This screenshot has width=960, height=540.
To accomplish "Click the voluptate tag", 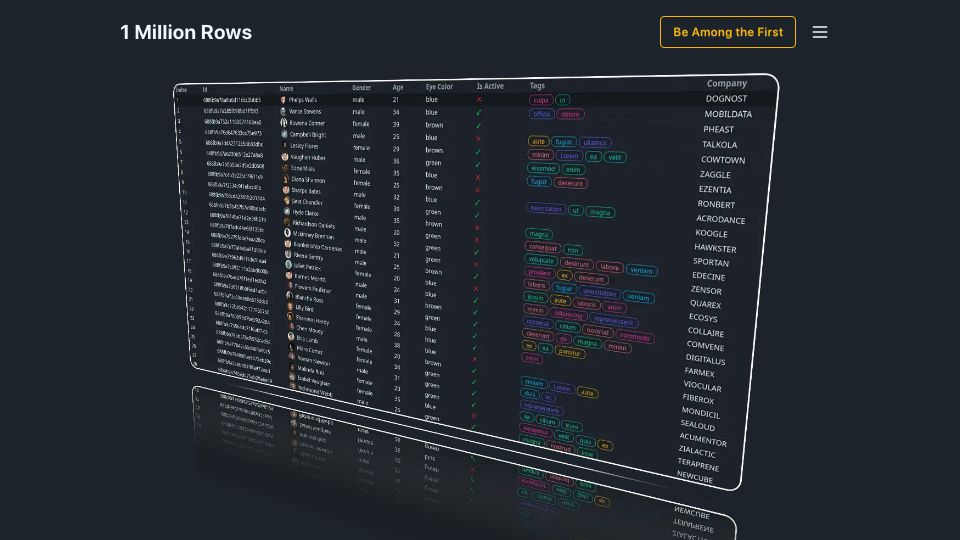I will pyautogui.click(x=541, y=260).
